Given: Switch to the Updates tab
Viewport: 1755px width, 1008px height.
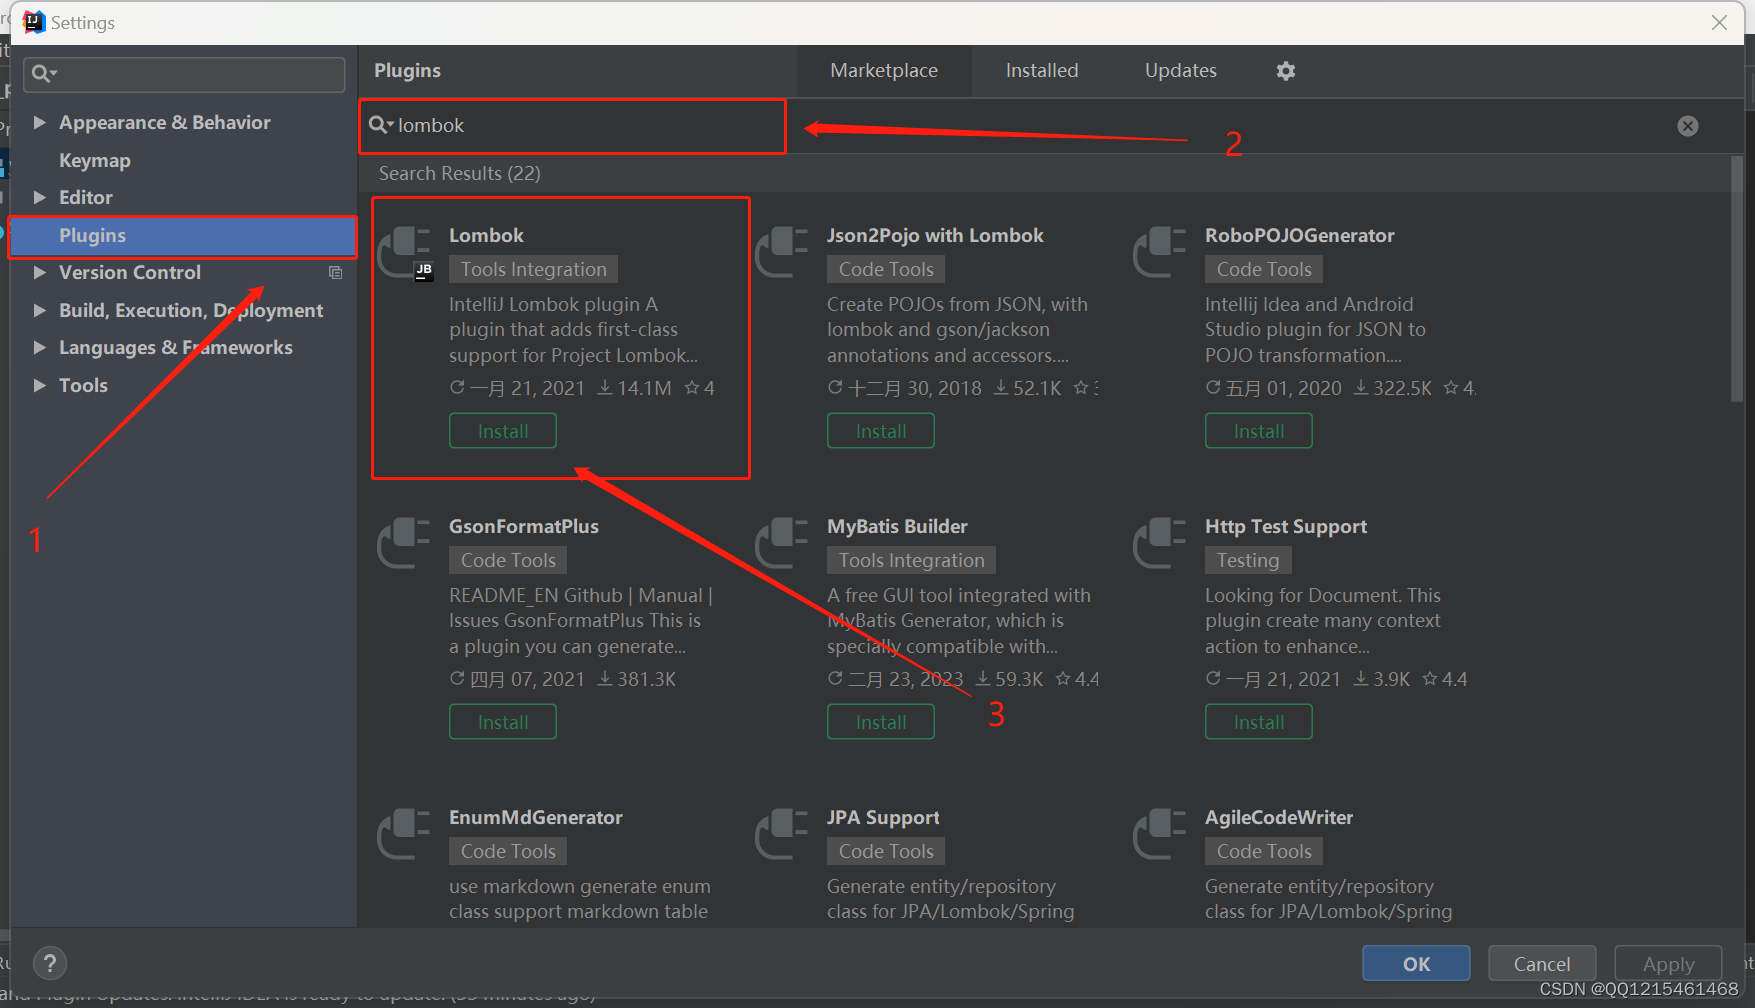Looking at the screenshot, I should pos(1181,71).
